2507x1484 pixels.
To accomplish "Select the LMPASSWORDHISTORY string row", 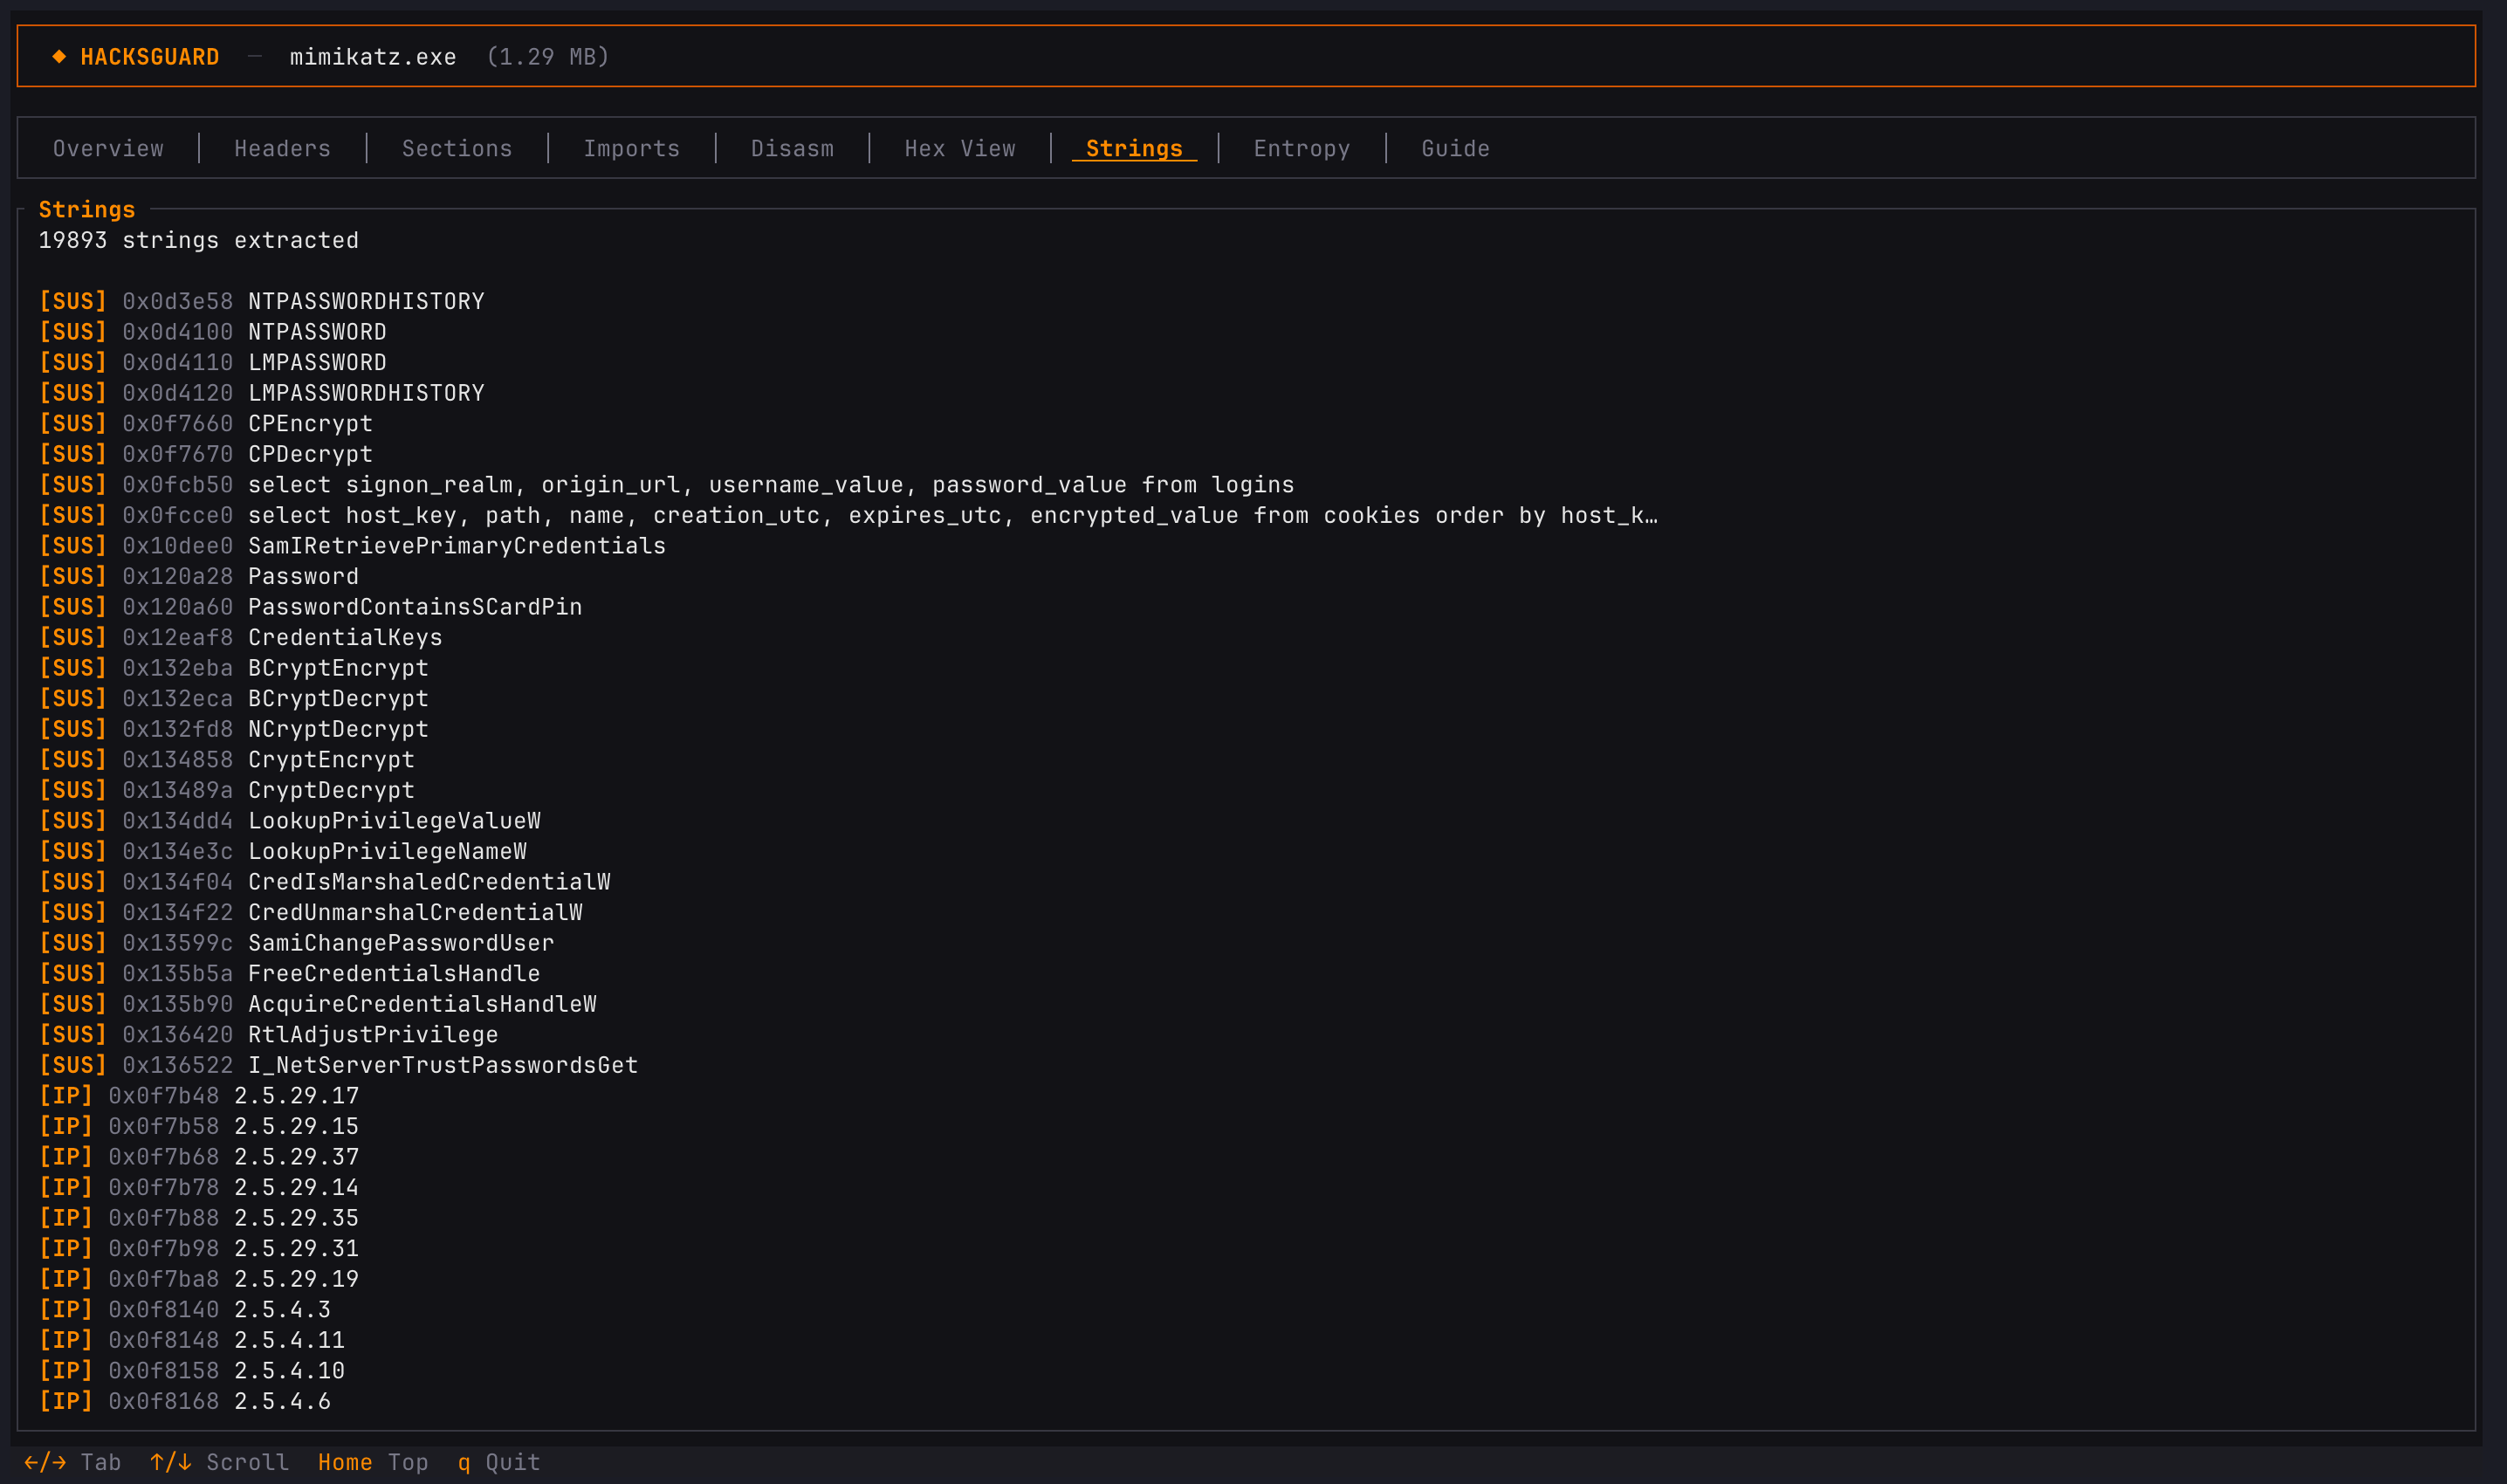I will [262, 393].
